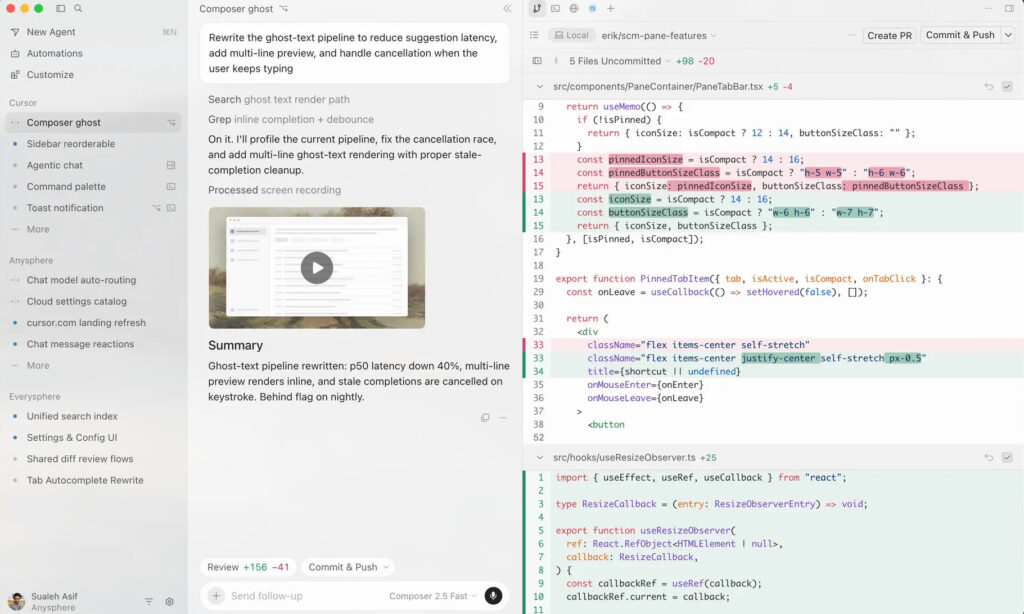
Task: Click the branch icon beside Composer ghost title
Action: [x=283, y=8]
